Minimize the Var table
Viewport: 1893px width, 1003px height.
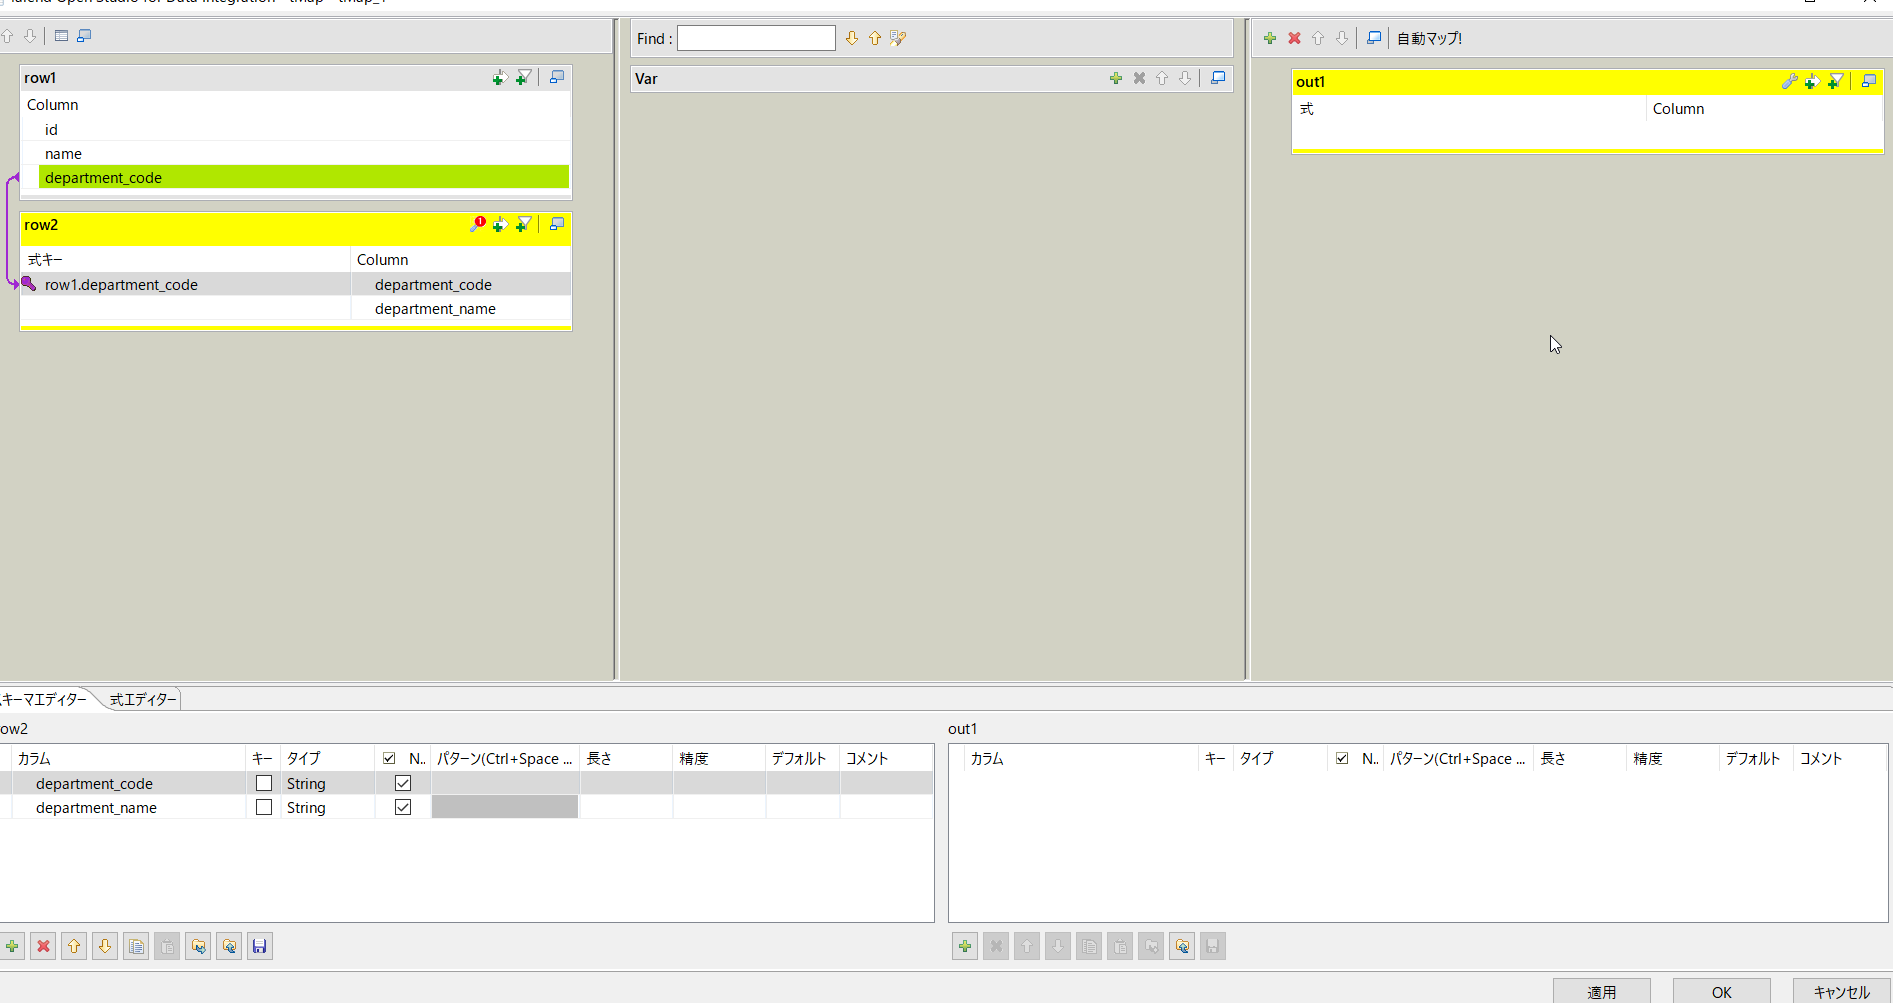pos(1218,77)
